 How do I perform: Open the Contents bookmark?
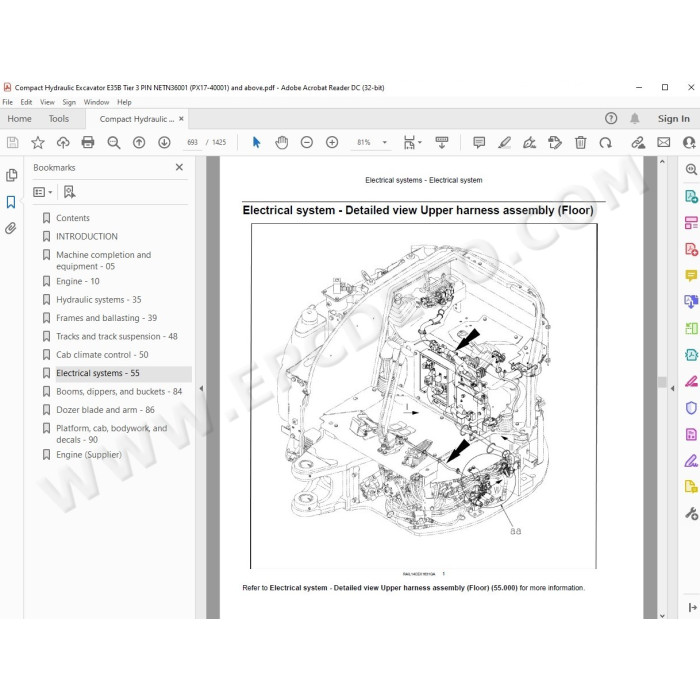point(72,218)
